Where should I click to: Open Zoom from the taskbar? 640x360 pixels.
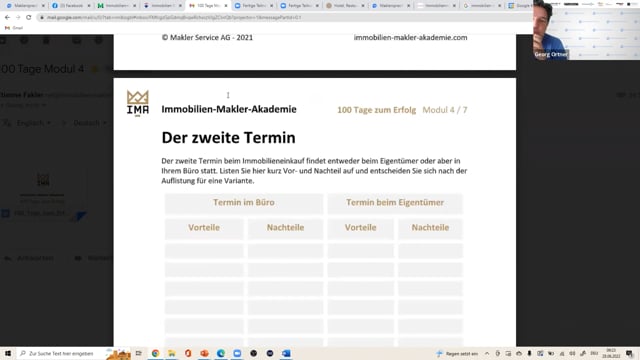click(237, 353)
